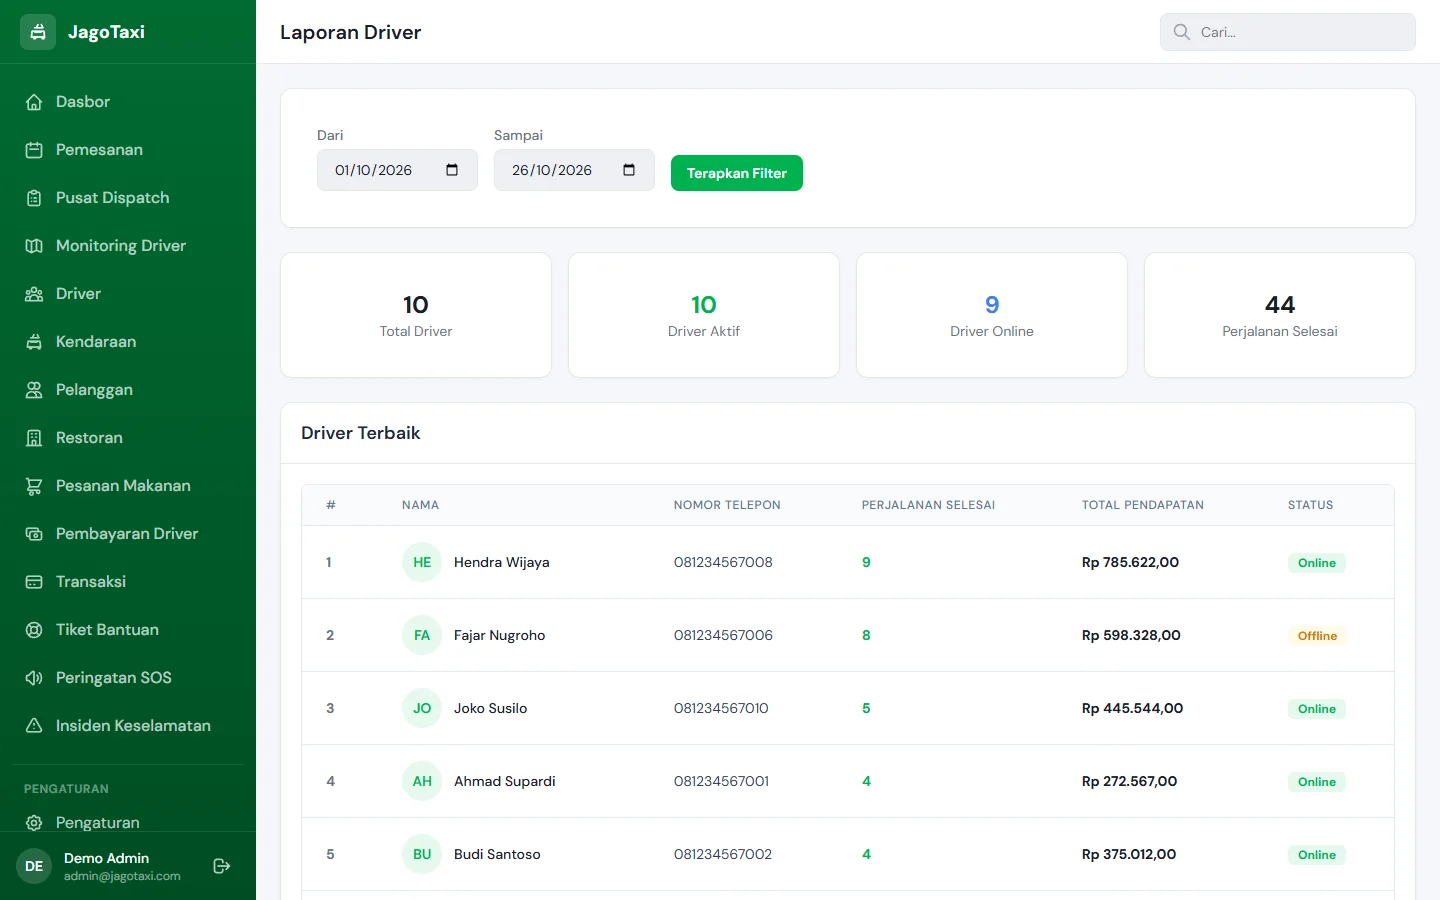This screenshot has width=1440, height=900.
Task: Click the Pelanggan customers icon
Action: (34, 390)
